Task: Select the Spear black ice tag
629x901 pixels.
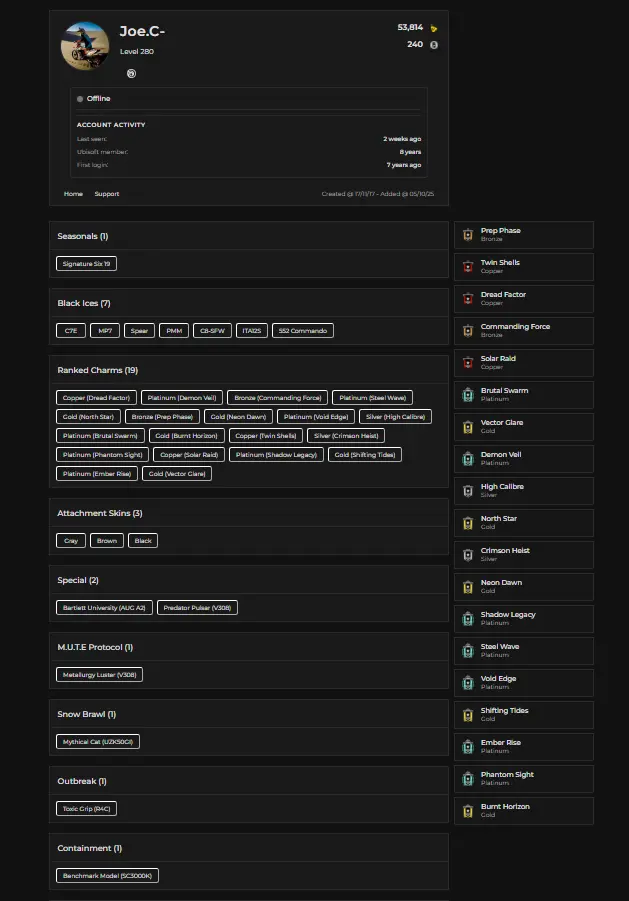Action: (x=139, y=330)
